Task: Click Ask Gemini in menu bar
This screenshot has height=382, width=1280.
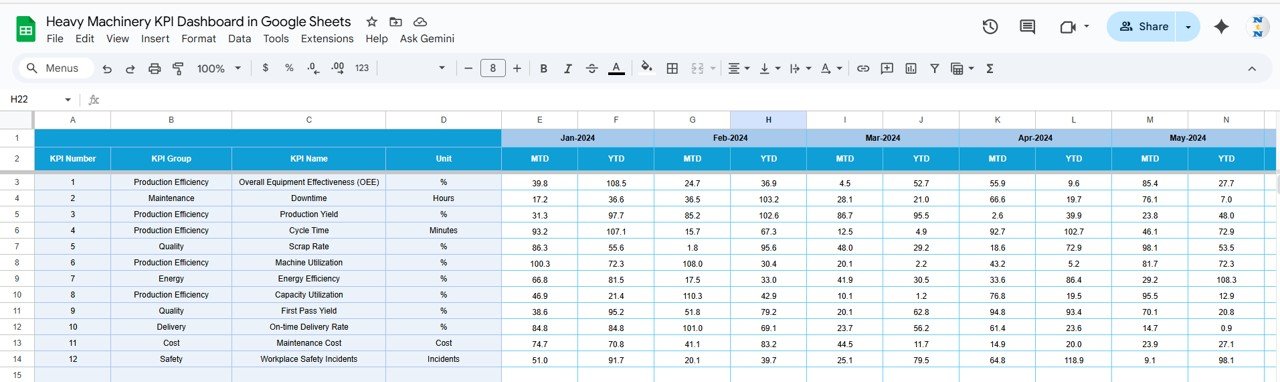Action: click(427, 38)
